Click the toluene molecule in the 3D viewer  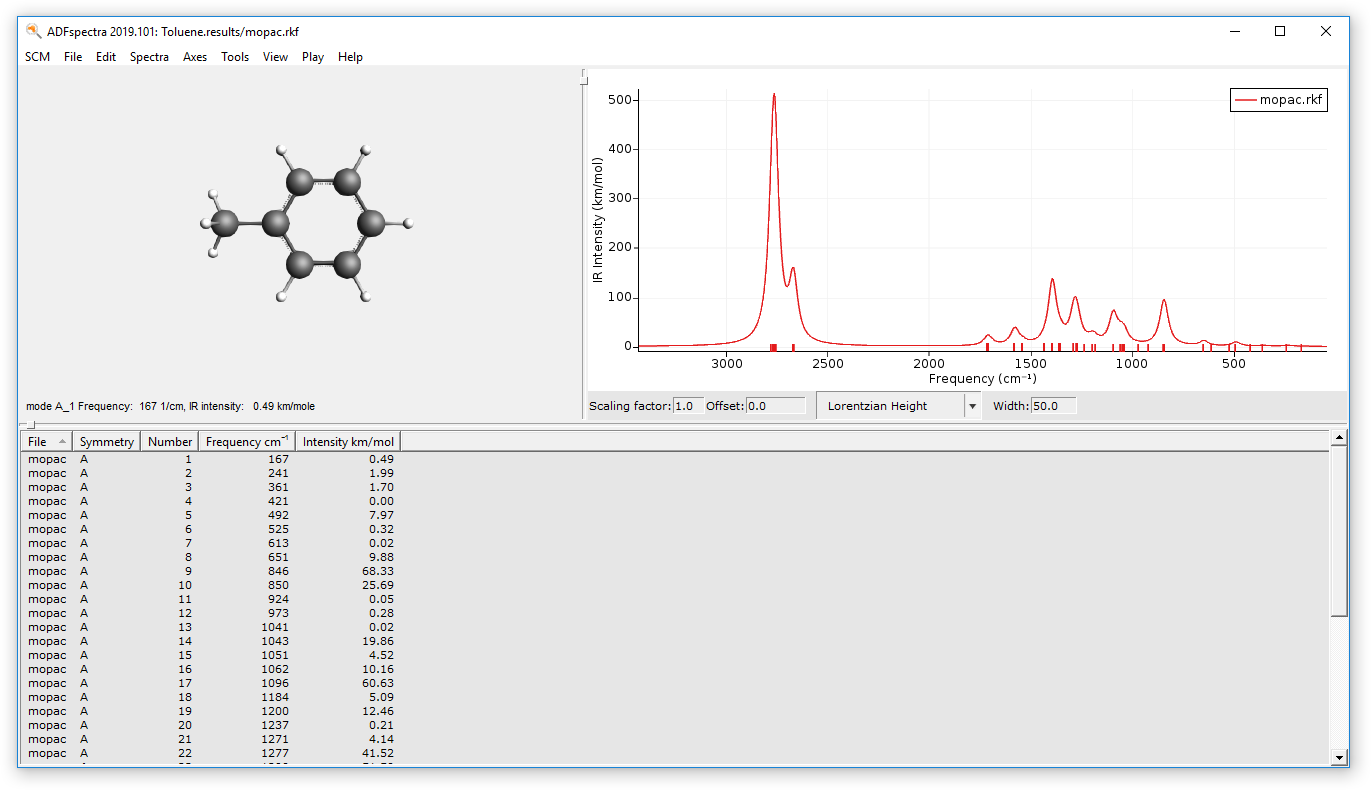[305, 223]
